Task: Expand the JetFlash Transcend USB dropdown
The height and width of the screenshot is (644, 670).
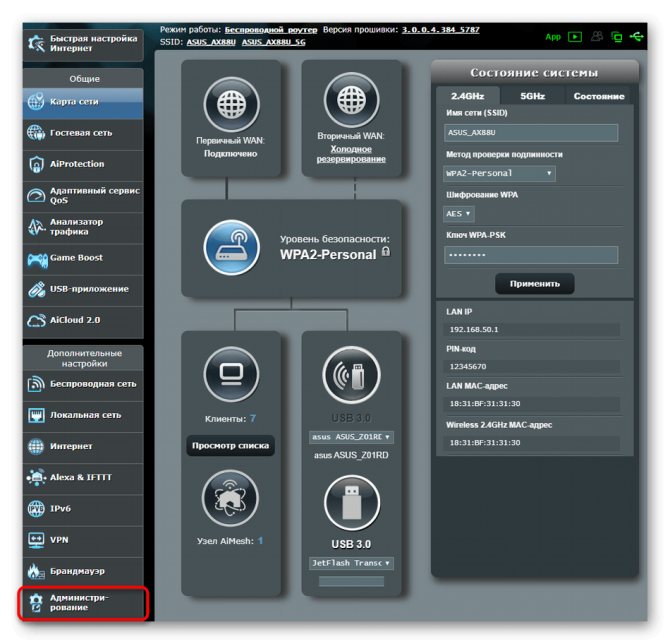Action: pyautogui.click(x=351, y=563)
